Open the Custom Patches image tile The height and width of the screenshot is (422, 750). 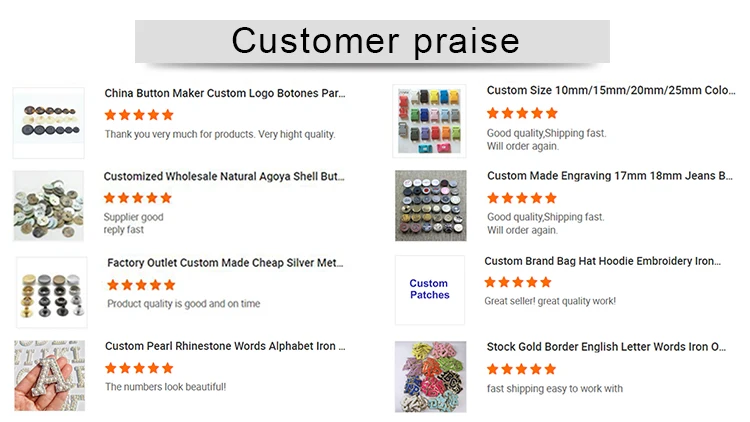click(430, 290)
